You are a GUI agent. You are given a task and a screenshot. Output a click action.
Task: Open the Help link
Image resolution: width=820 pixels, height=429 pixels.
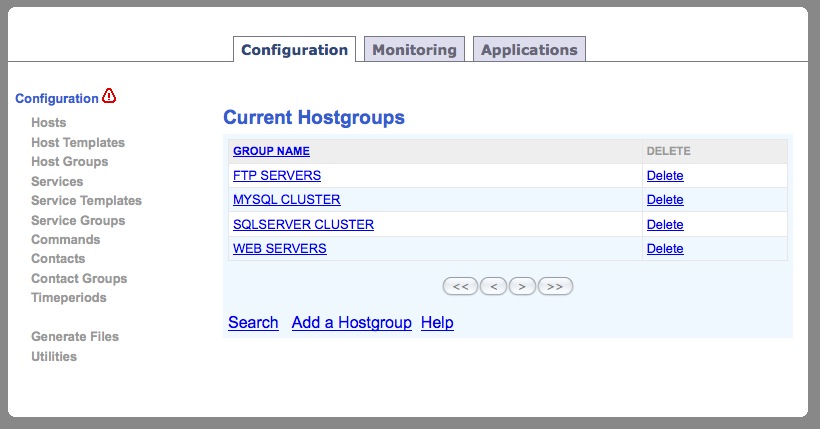point(437,322)
